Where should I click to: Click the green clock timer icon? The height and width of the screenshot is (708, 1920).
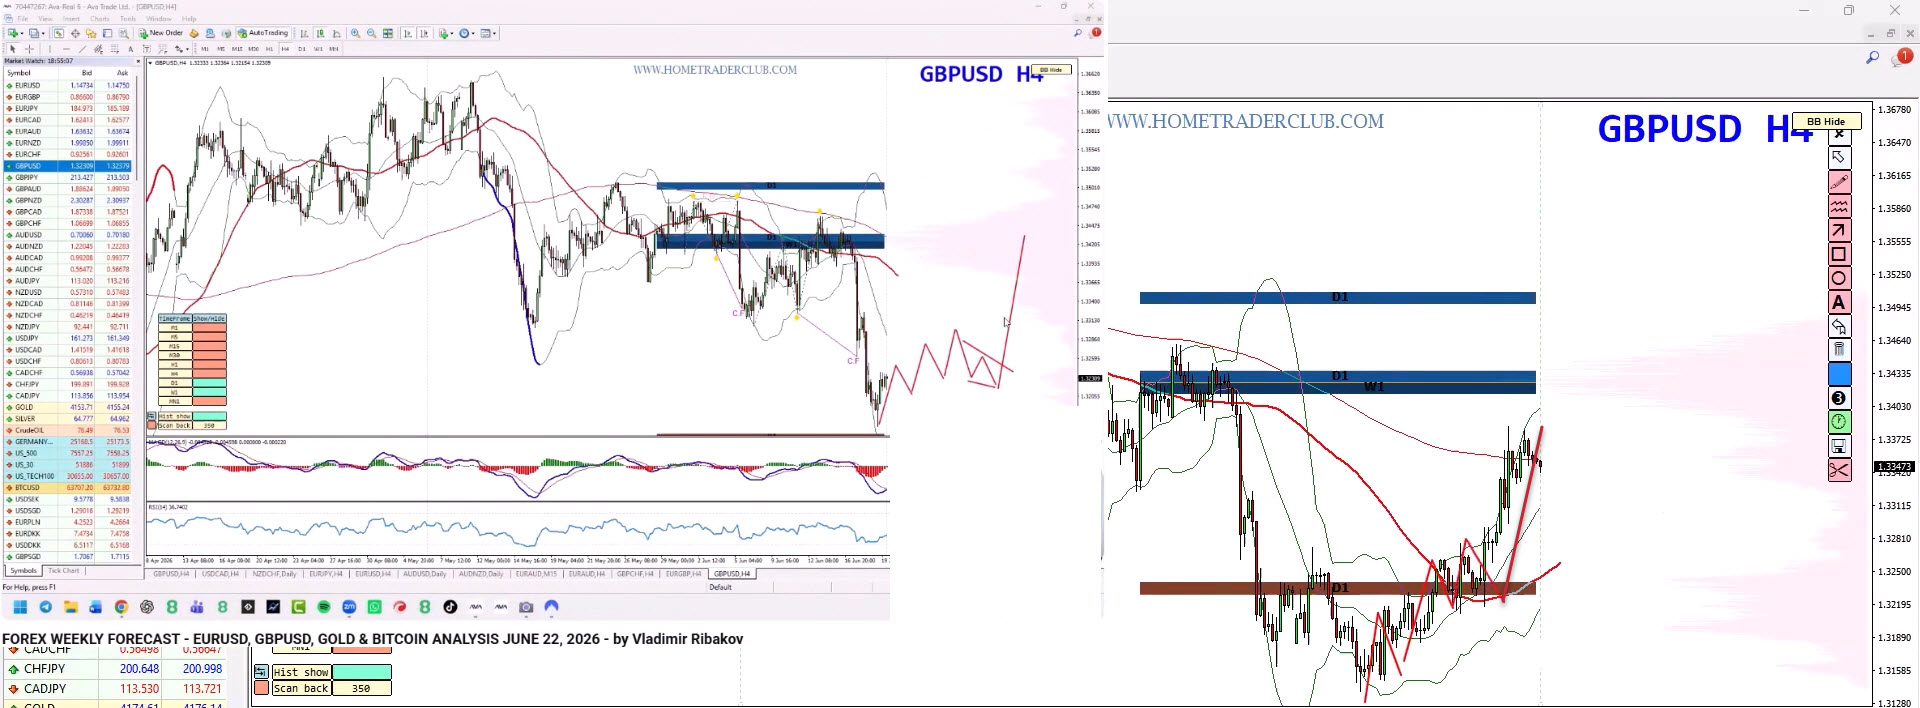[x=1839, y=422]
